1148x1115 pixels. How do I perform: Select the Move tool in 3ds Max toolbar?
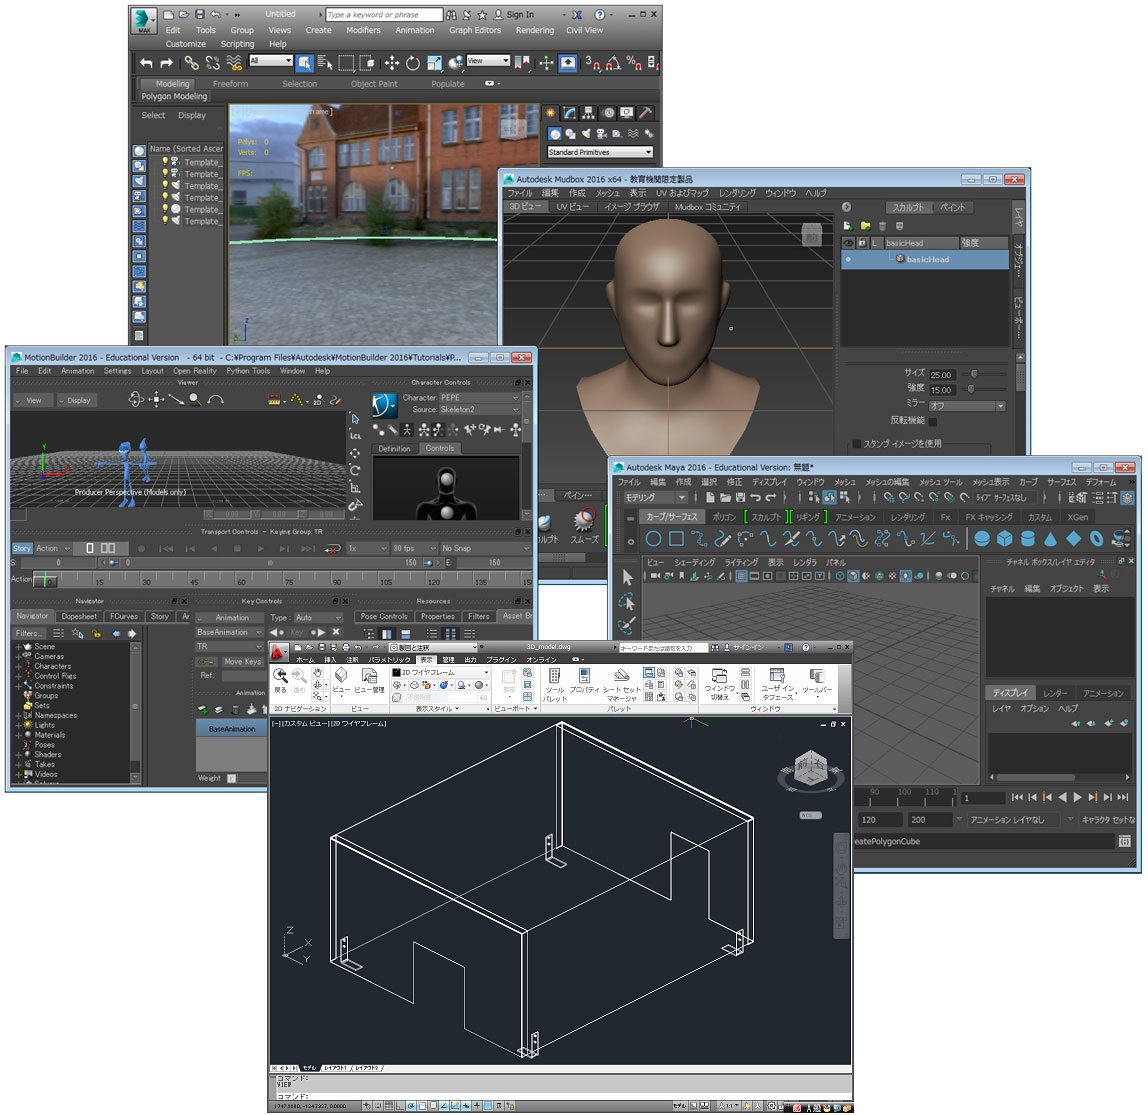click(x=392, y=63)
